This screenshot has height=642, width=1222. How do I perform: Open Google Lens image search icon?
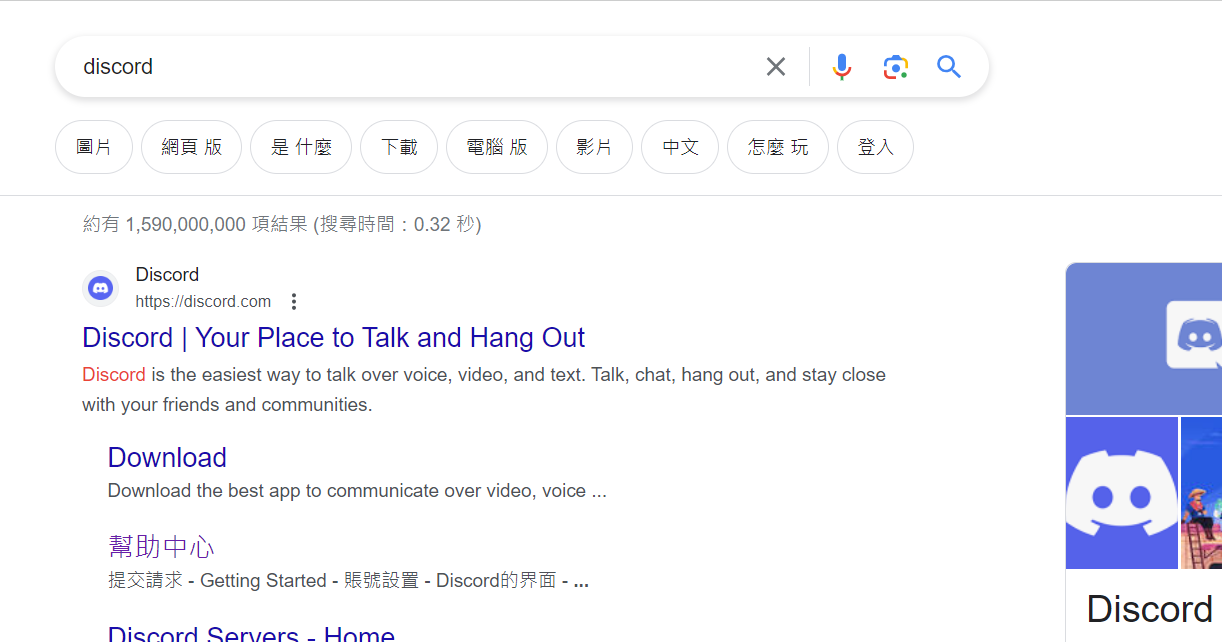(895, 67)
